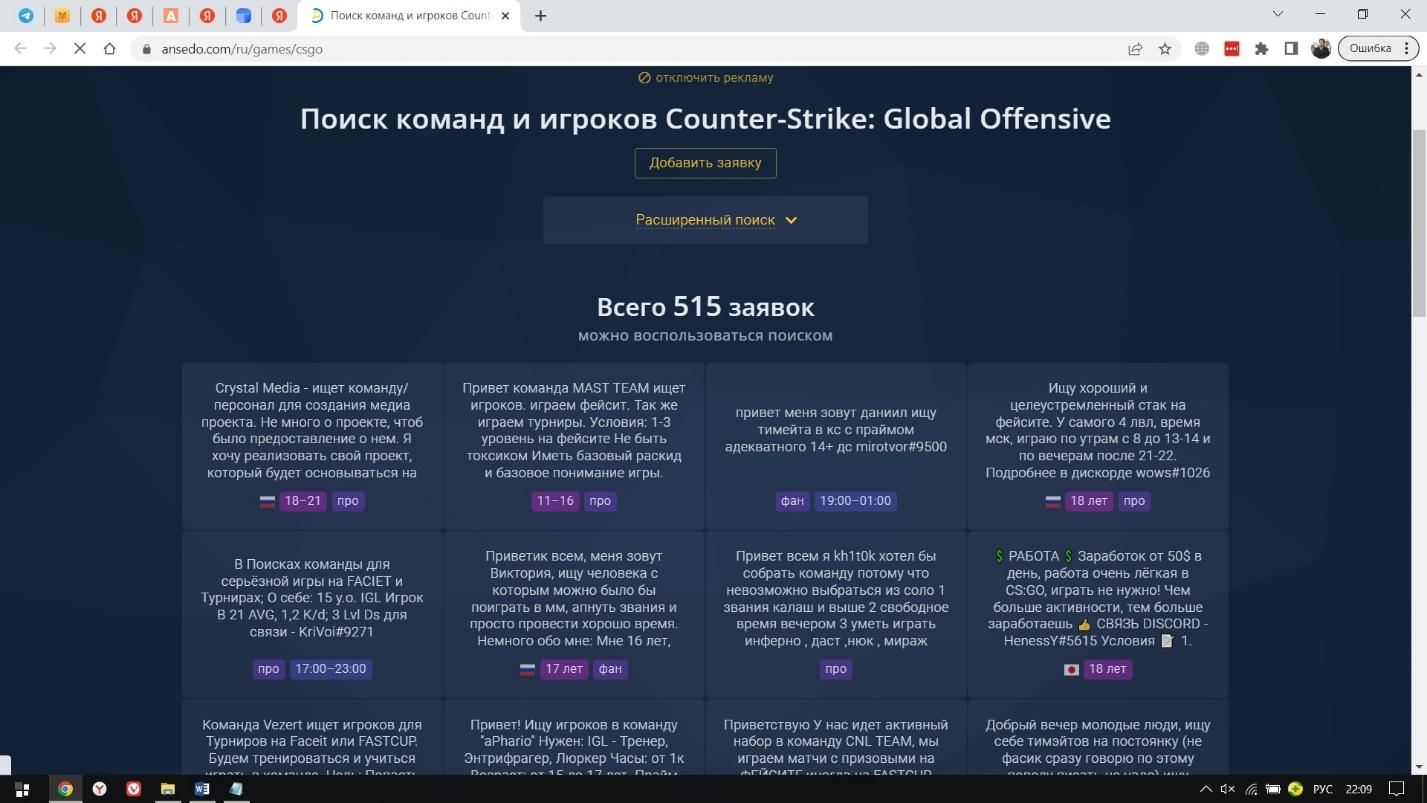The width and height of the screenshot is (1427, 803).
Task: Switch to the Telegram browser tab
Action: [26, 16]
